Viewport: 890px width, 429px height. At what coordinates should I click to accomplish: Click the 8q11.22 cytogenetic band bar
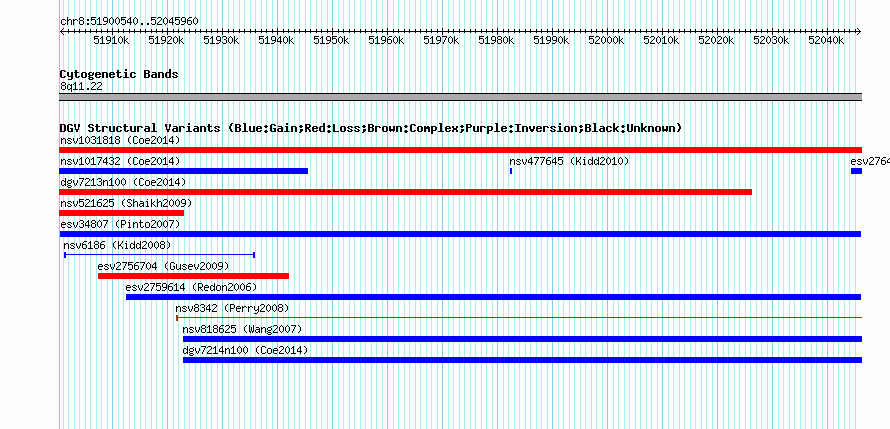point(460,97)
